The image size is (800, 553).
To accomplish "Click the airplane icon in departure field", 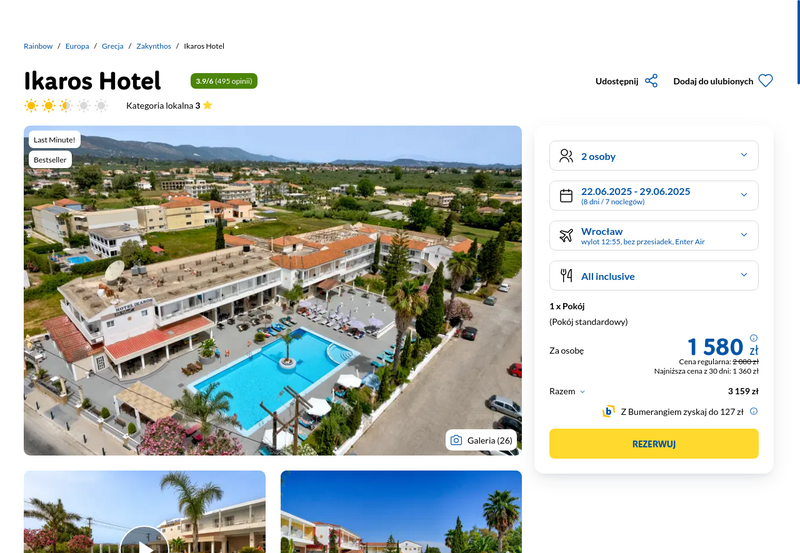I will pos(566,235).
